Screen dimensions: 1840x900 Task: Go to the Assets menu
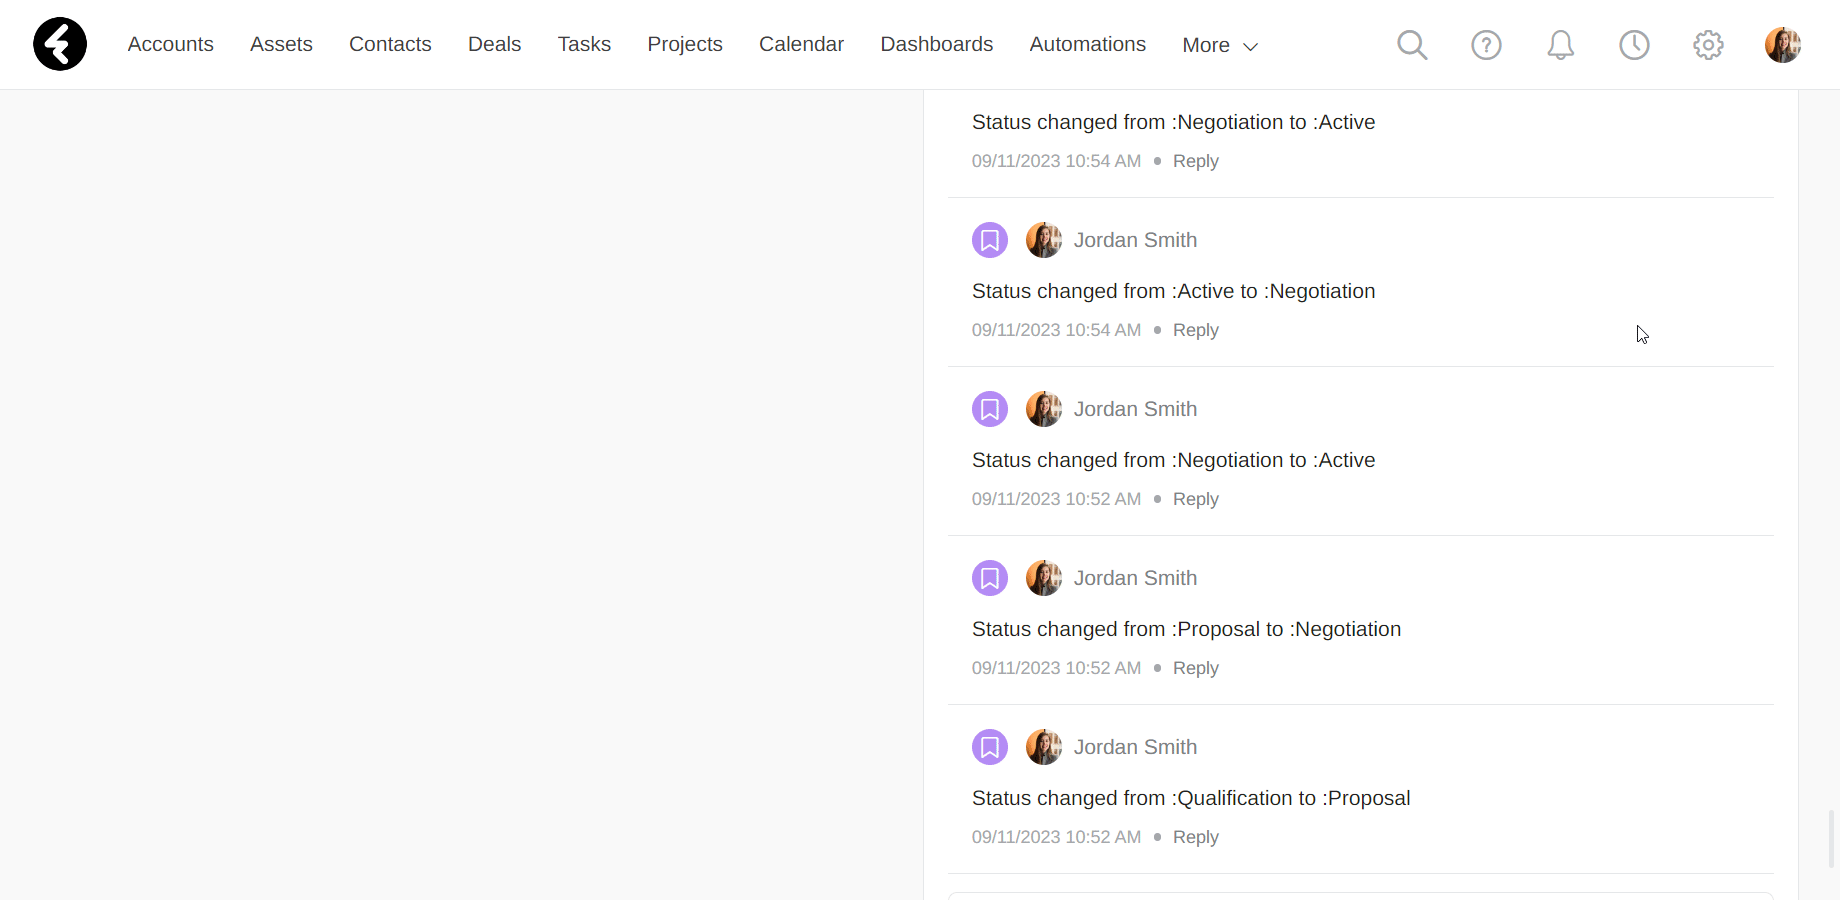pos(281,44)
